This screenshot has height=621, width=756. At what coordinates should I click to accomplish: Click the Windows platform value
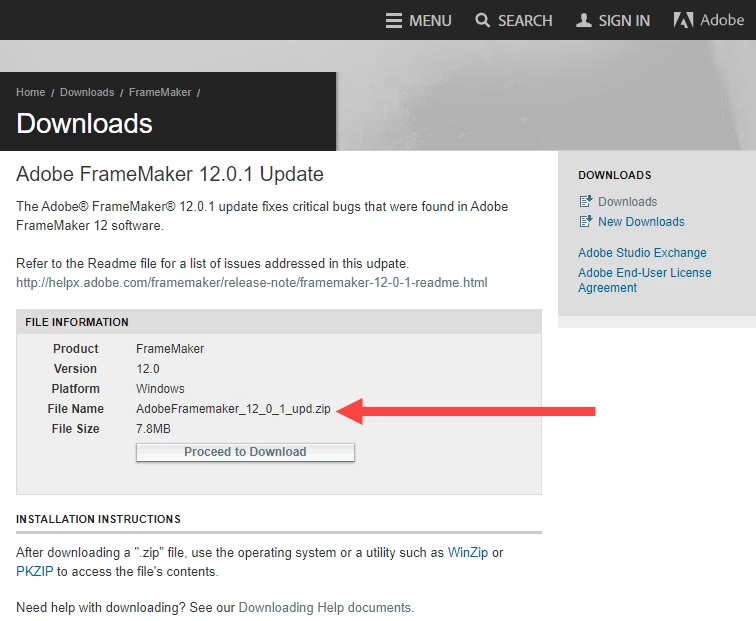(x=160, y=389)
